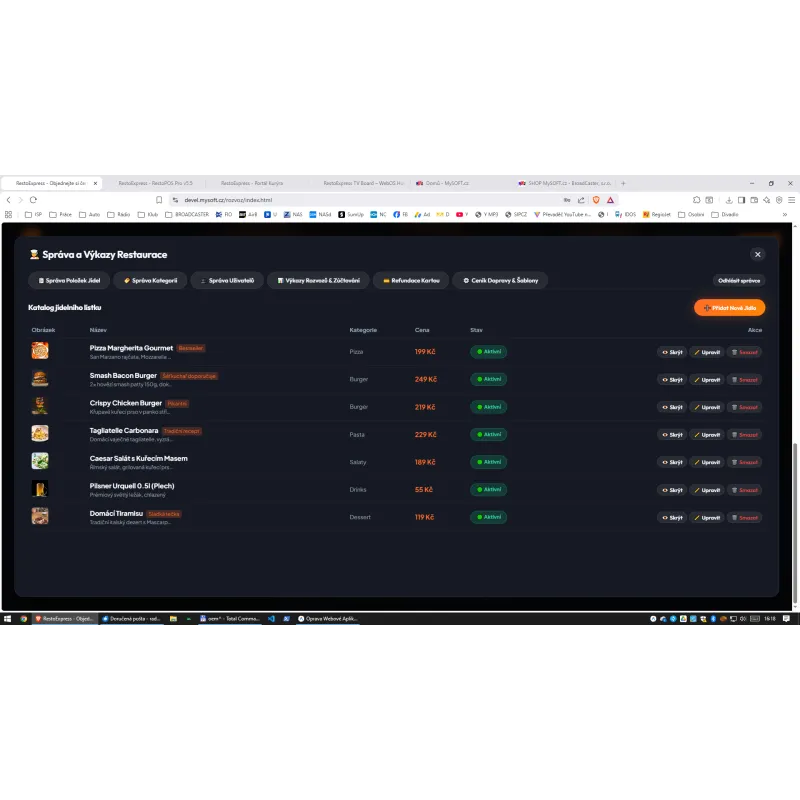800x800 pixels.
Task: Delete Caesar Salát with Smazat
Action: click(744, 462)
